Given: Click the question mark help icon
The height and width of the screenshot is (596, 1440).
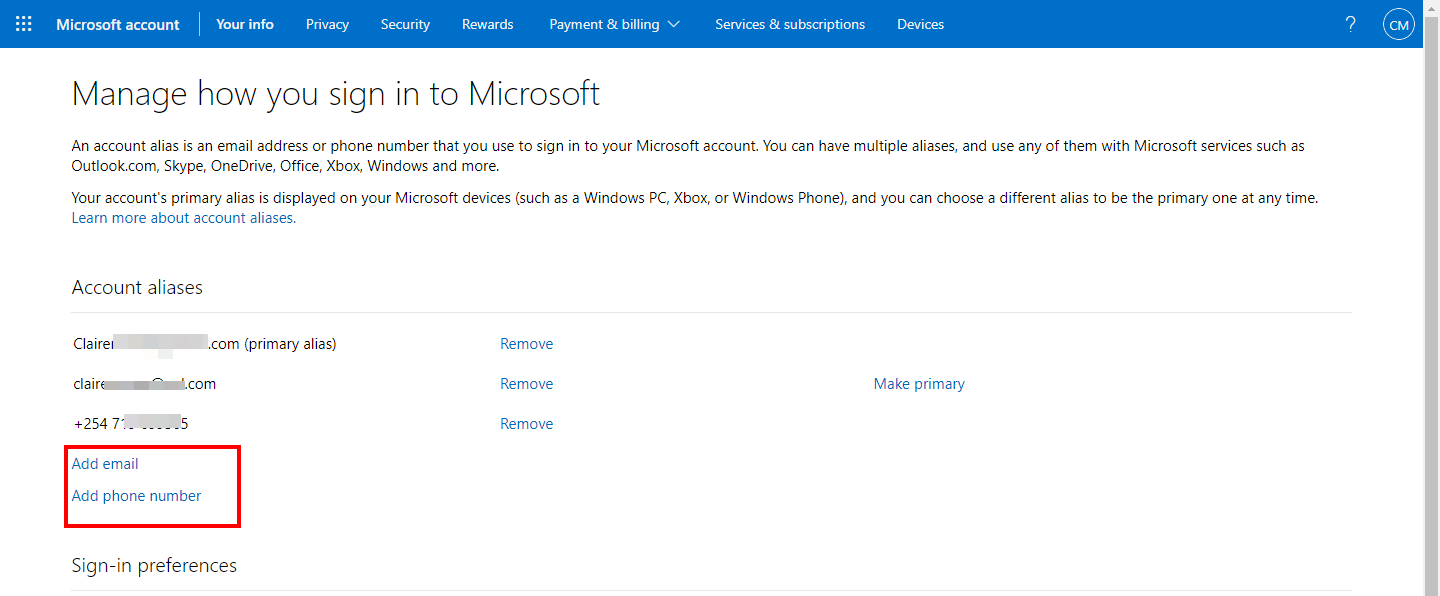Looking at the screenshot, I should pos(1351,24).
